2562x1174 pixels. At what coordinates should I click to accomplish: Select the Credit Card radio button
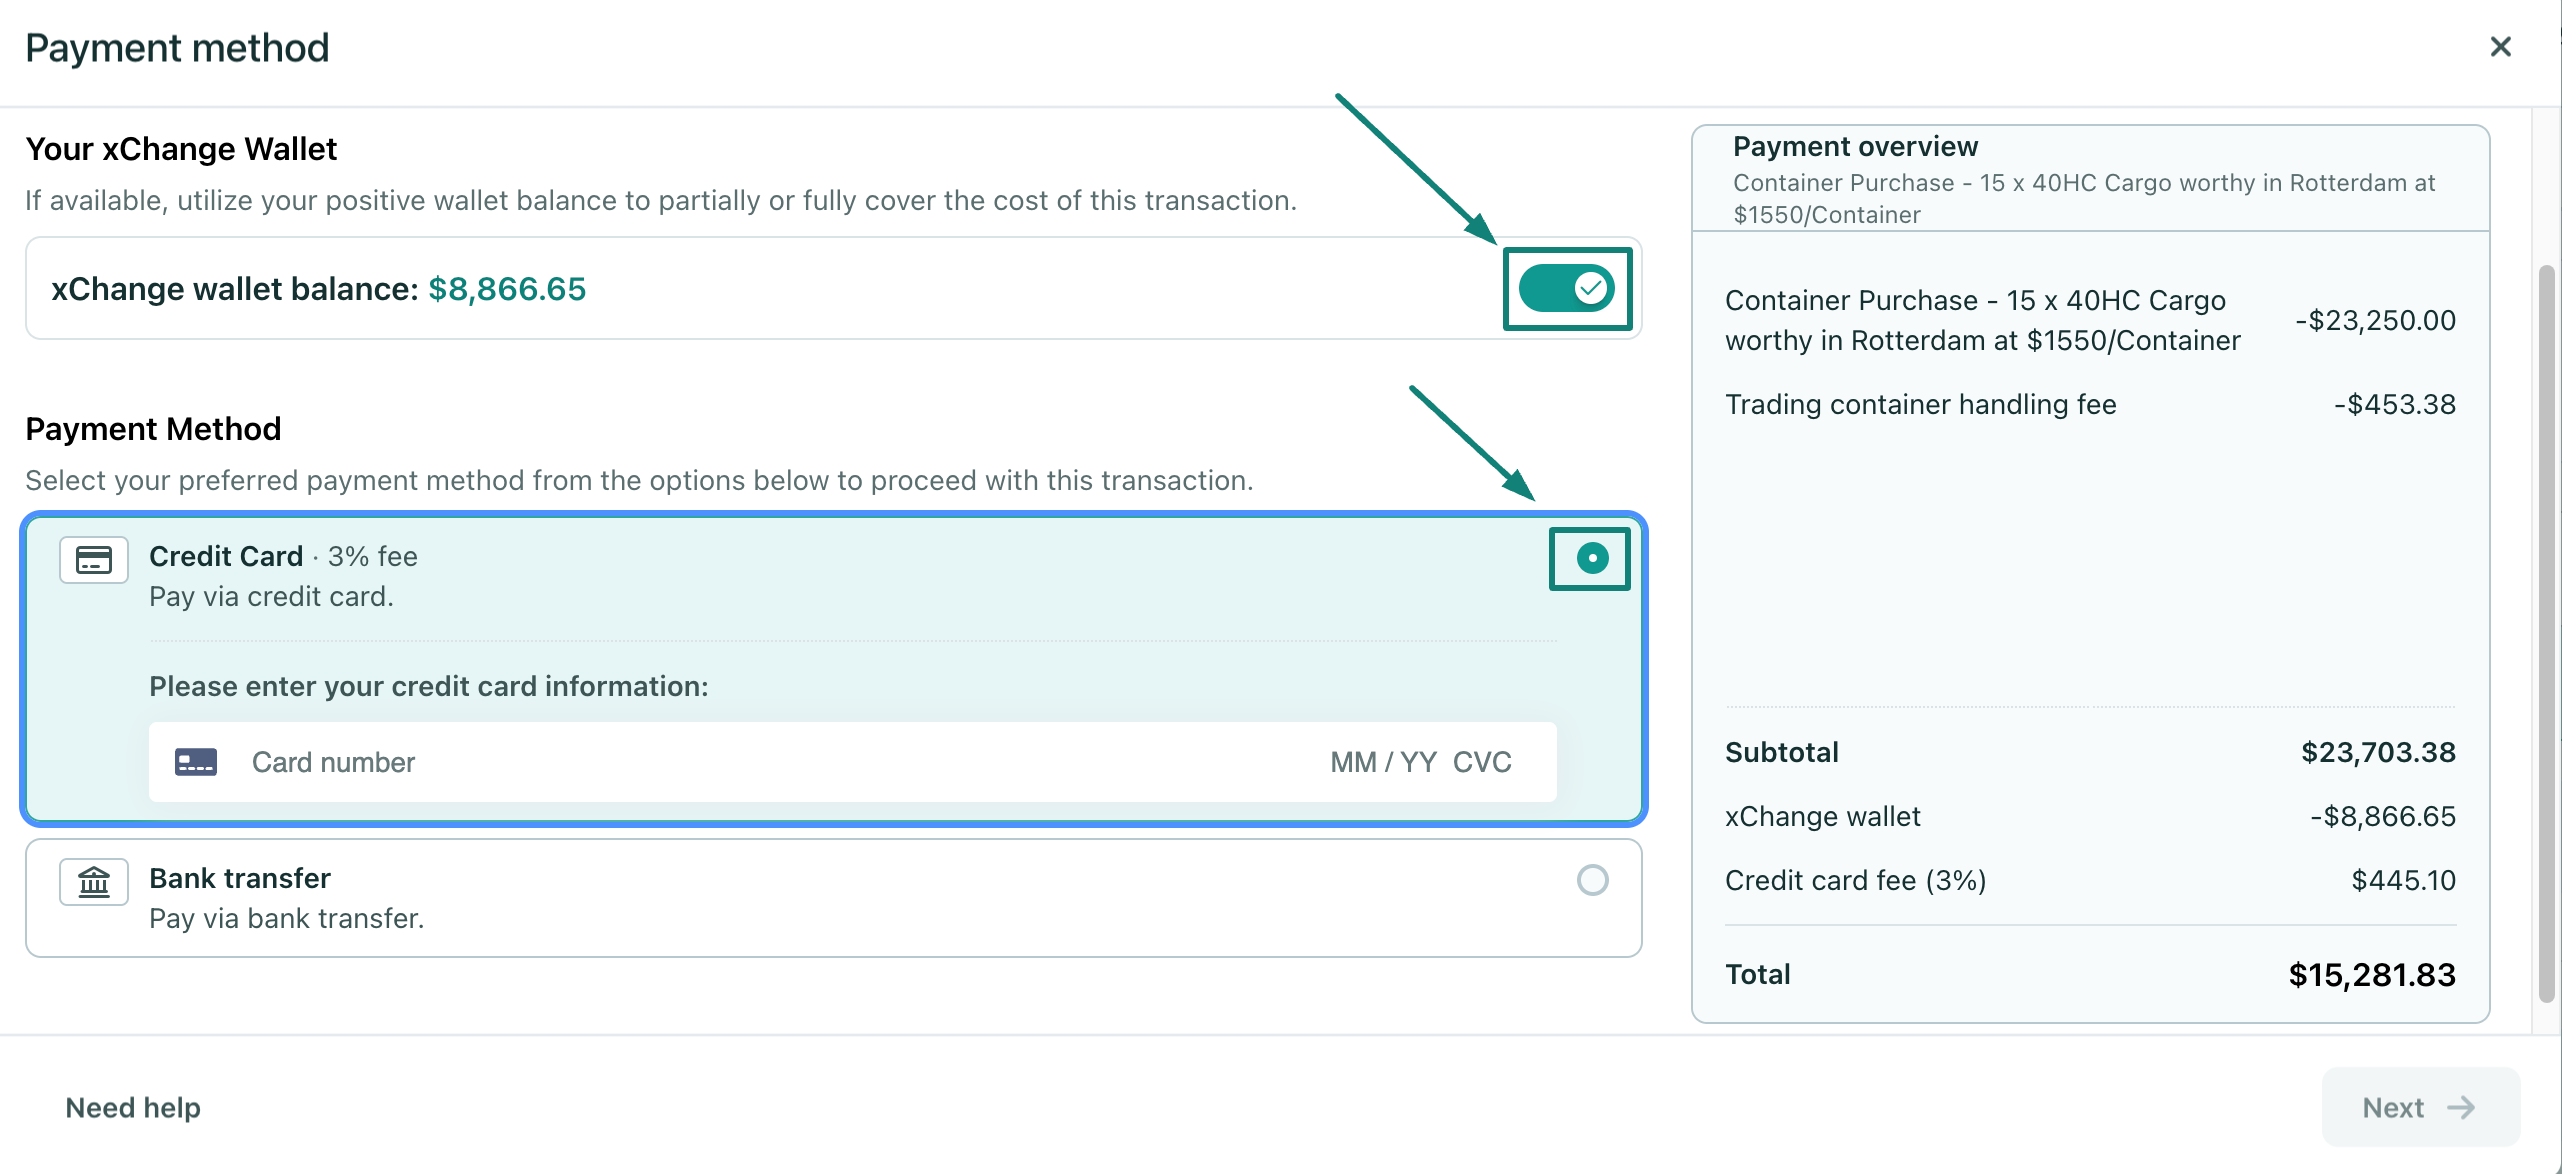pyautogui.click(x=1592, y=558)
